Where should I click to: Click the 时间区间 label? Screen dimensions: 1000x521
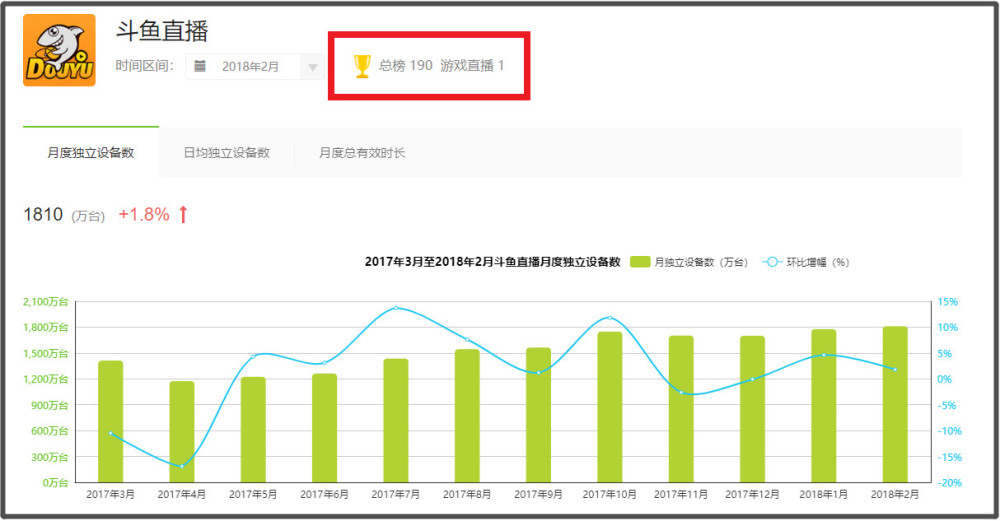pos(145,66)
